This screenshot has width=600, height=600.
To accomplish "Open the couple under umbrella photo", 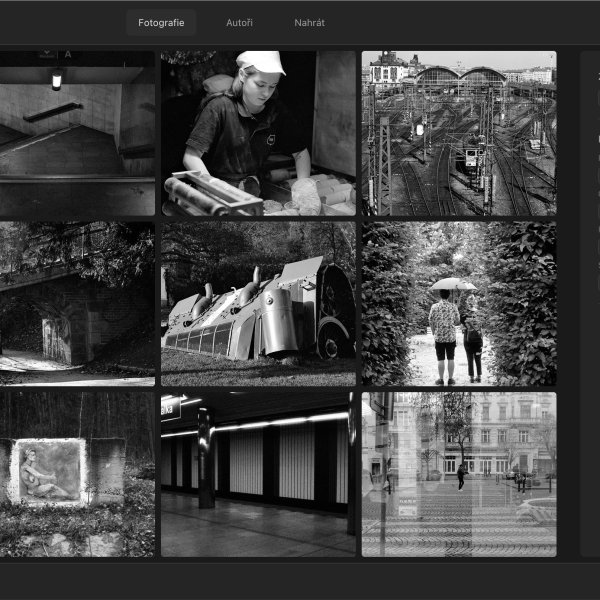I will 458,303.
